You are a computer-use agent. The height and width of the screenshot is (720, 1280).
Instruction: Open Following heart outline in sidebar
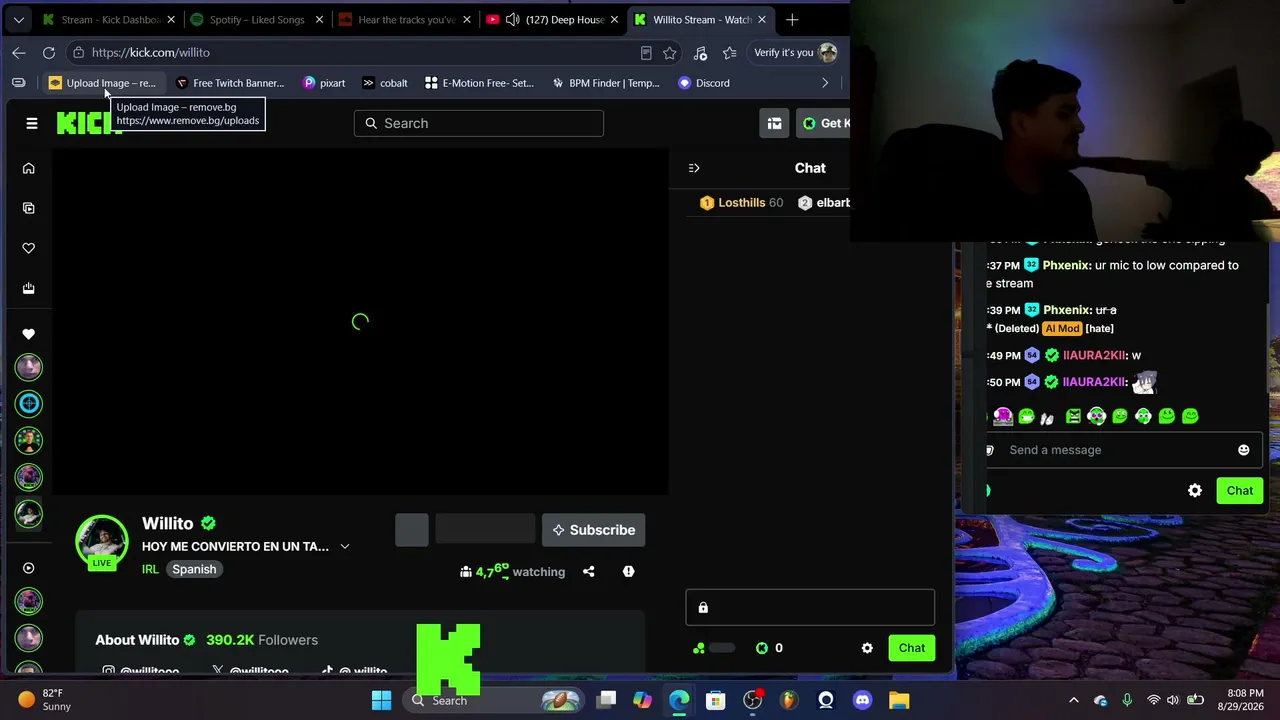29,248
